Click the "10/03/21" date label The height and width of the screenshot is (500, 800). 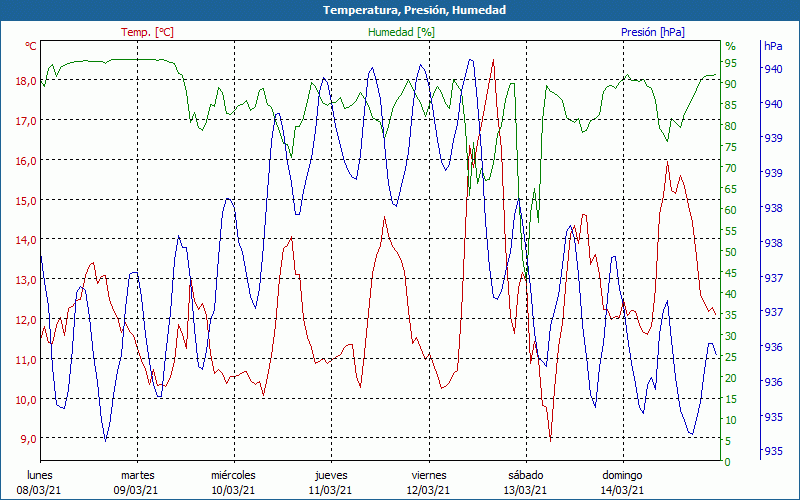coord(233,490)
